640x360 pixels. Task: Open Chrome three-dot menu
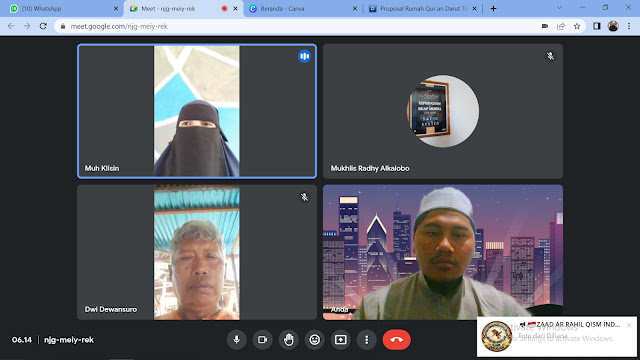click(629, 26)
